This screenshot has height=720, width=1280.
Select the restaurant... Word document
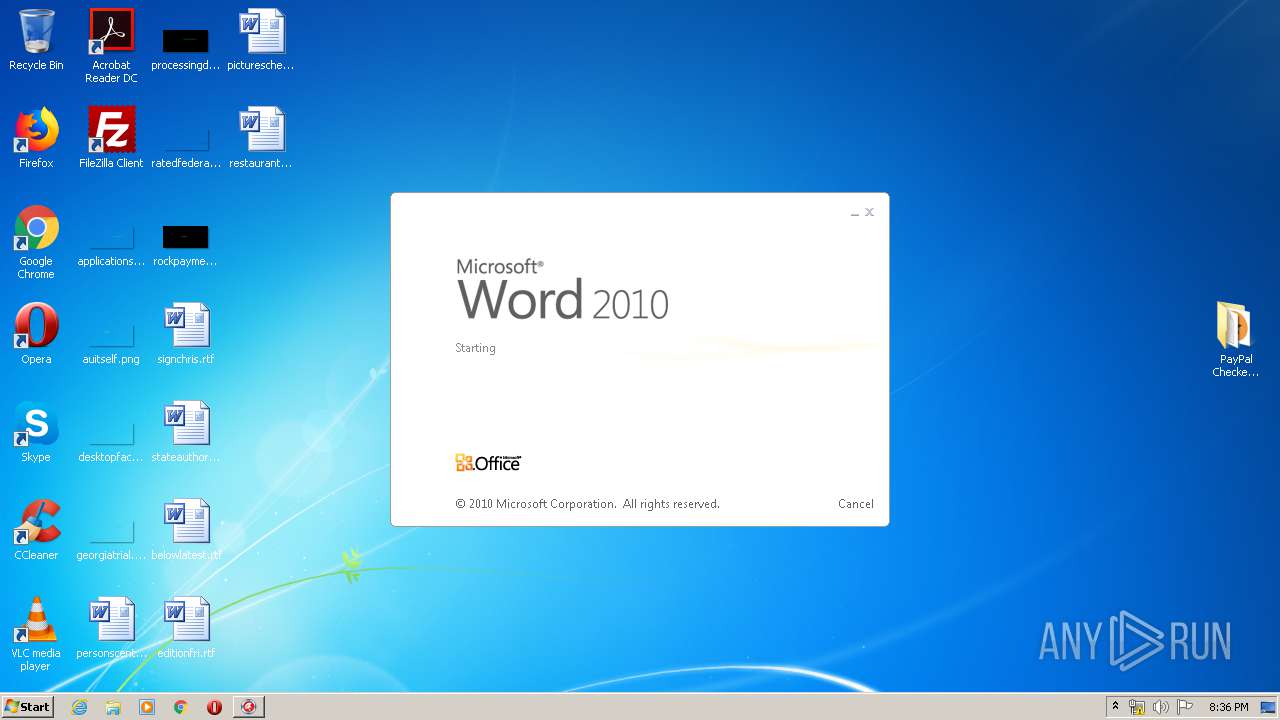coord(261,138)
